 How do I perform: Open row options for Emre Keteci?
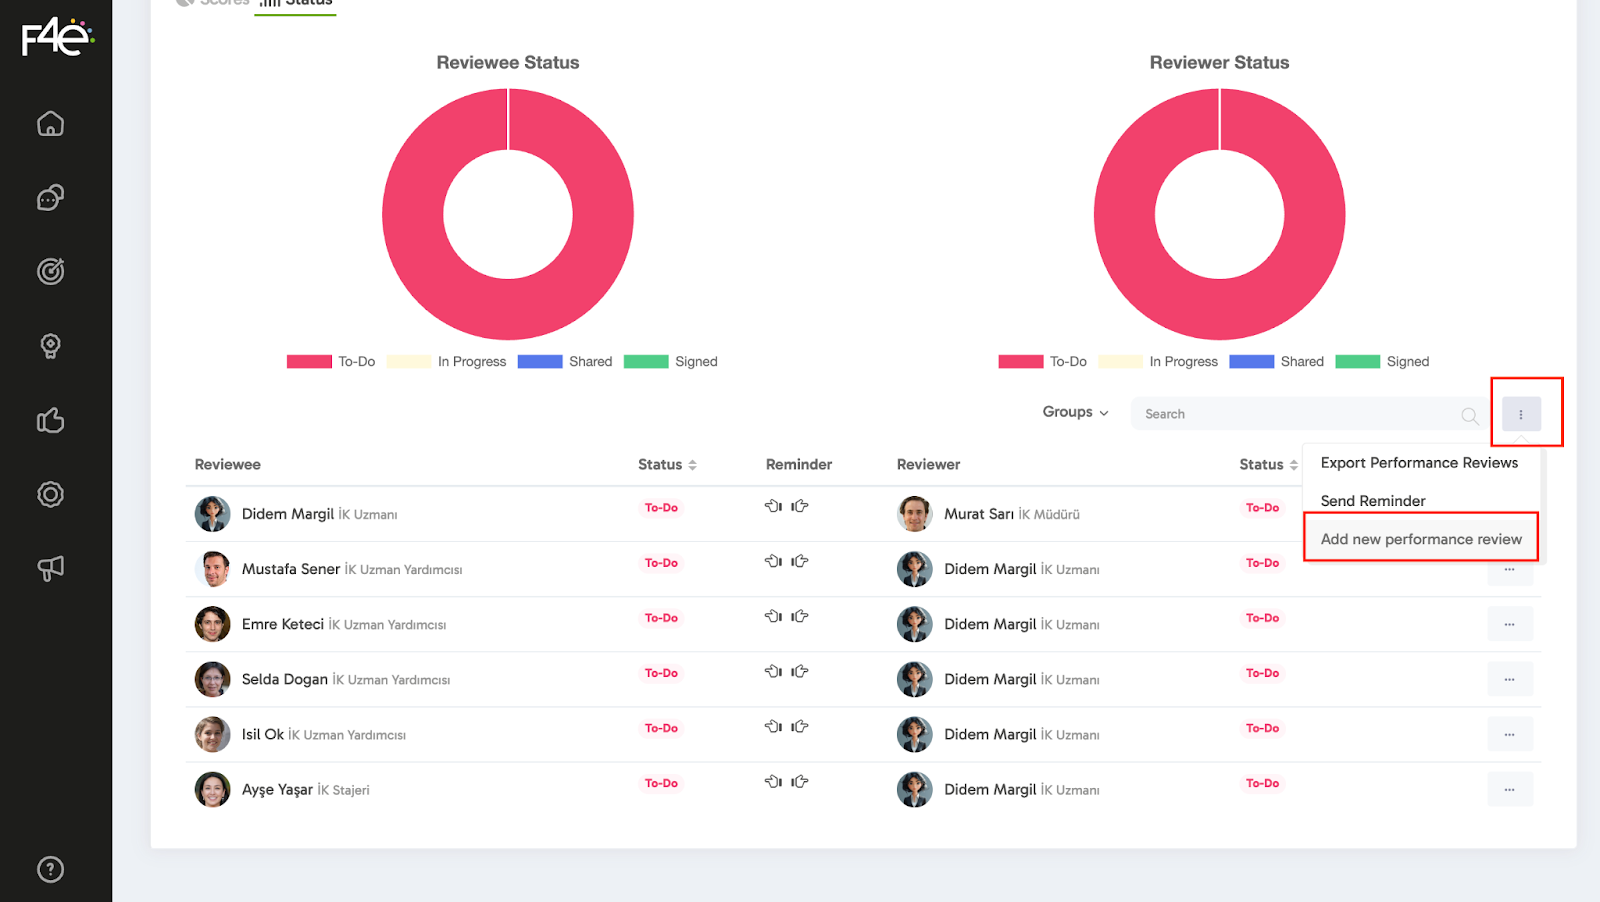pos(1509,624)
